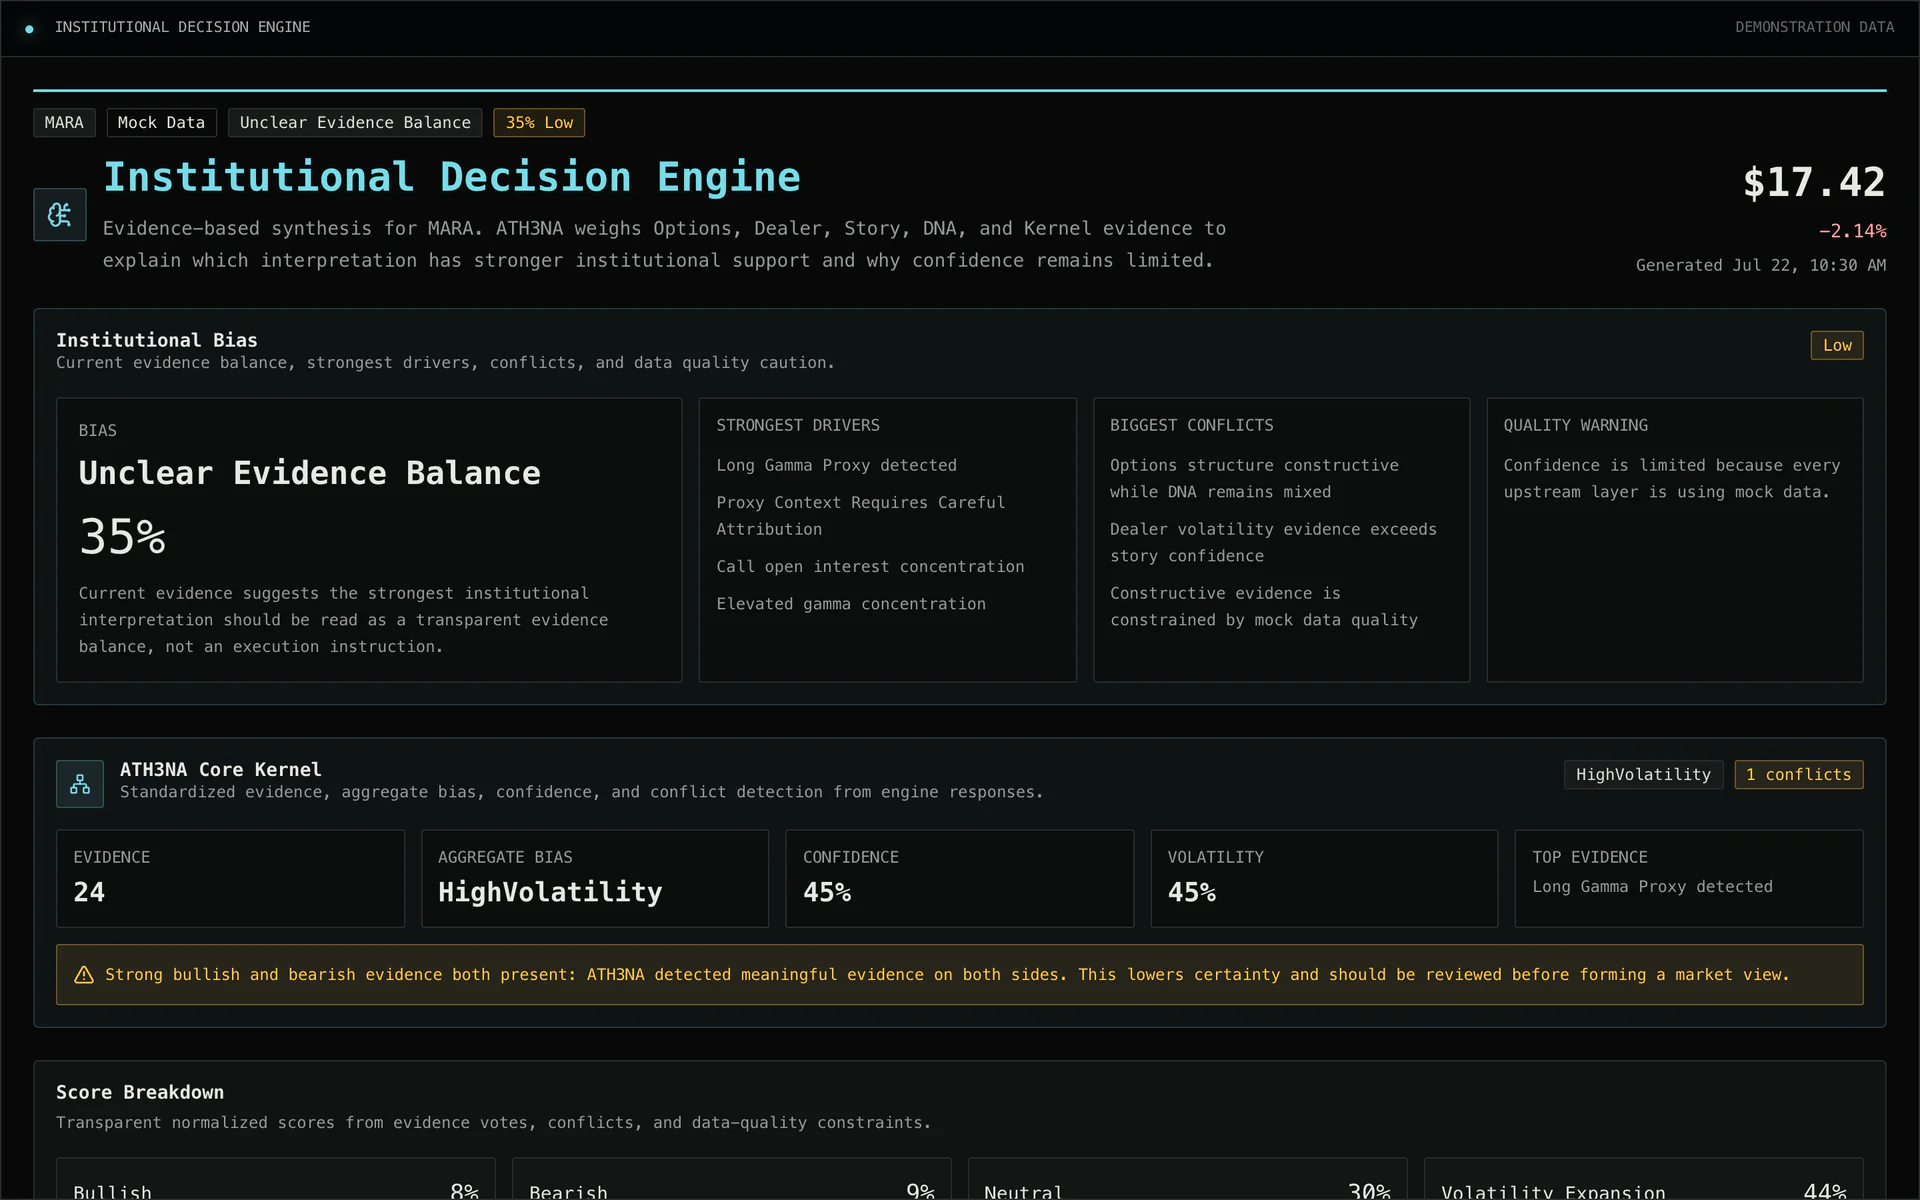Click the Low badge in Institutional Bias panel

click(1837, 345)
